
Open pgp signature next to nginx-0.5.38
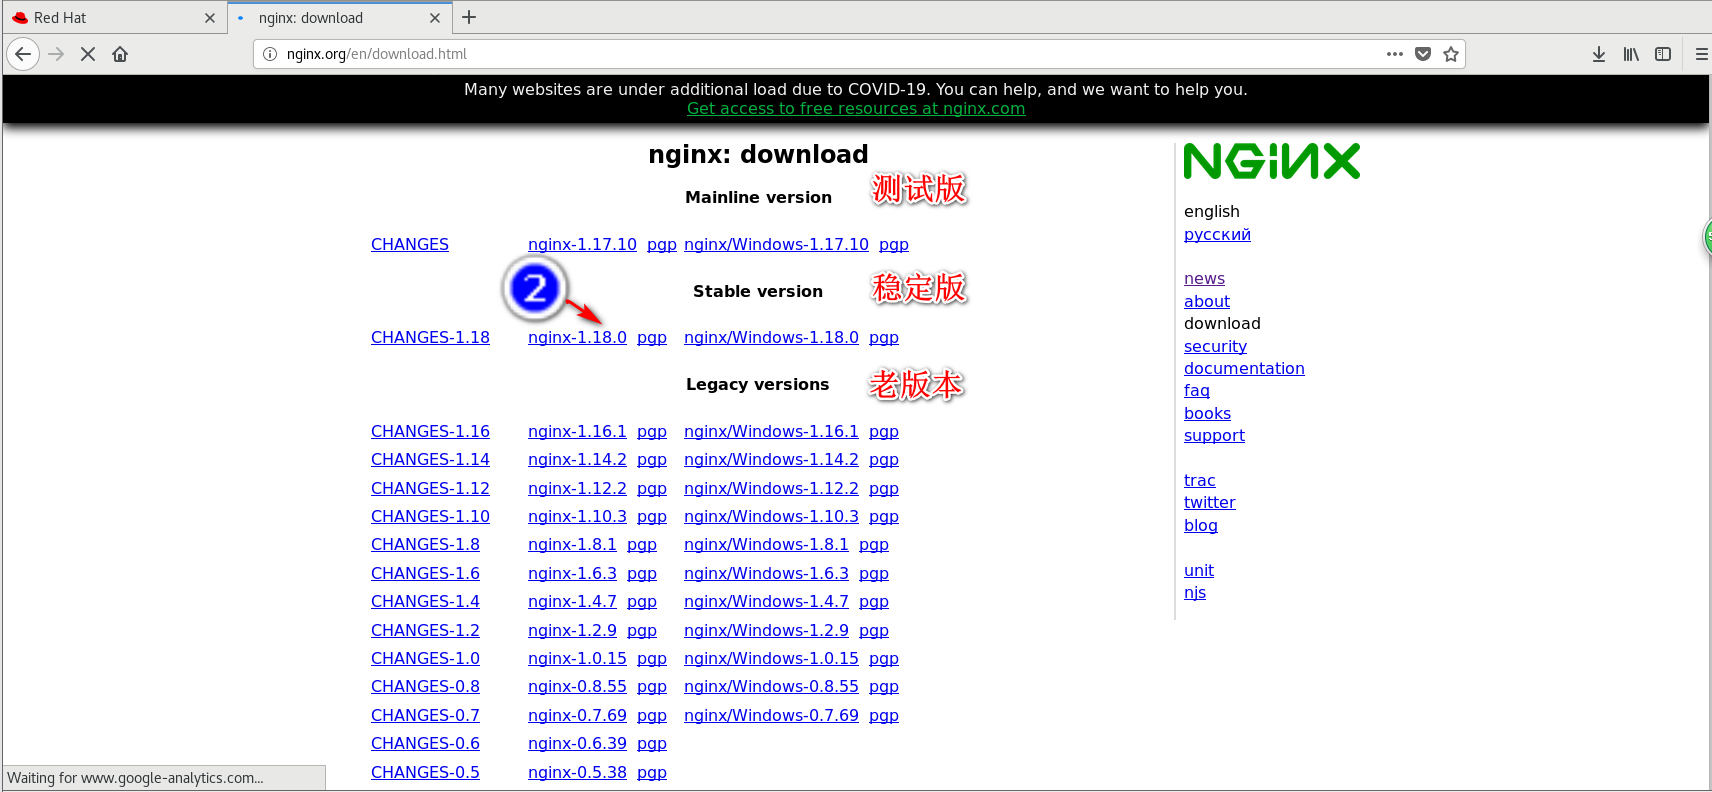(652, 773)
